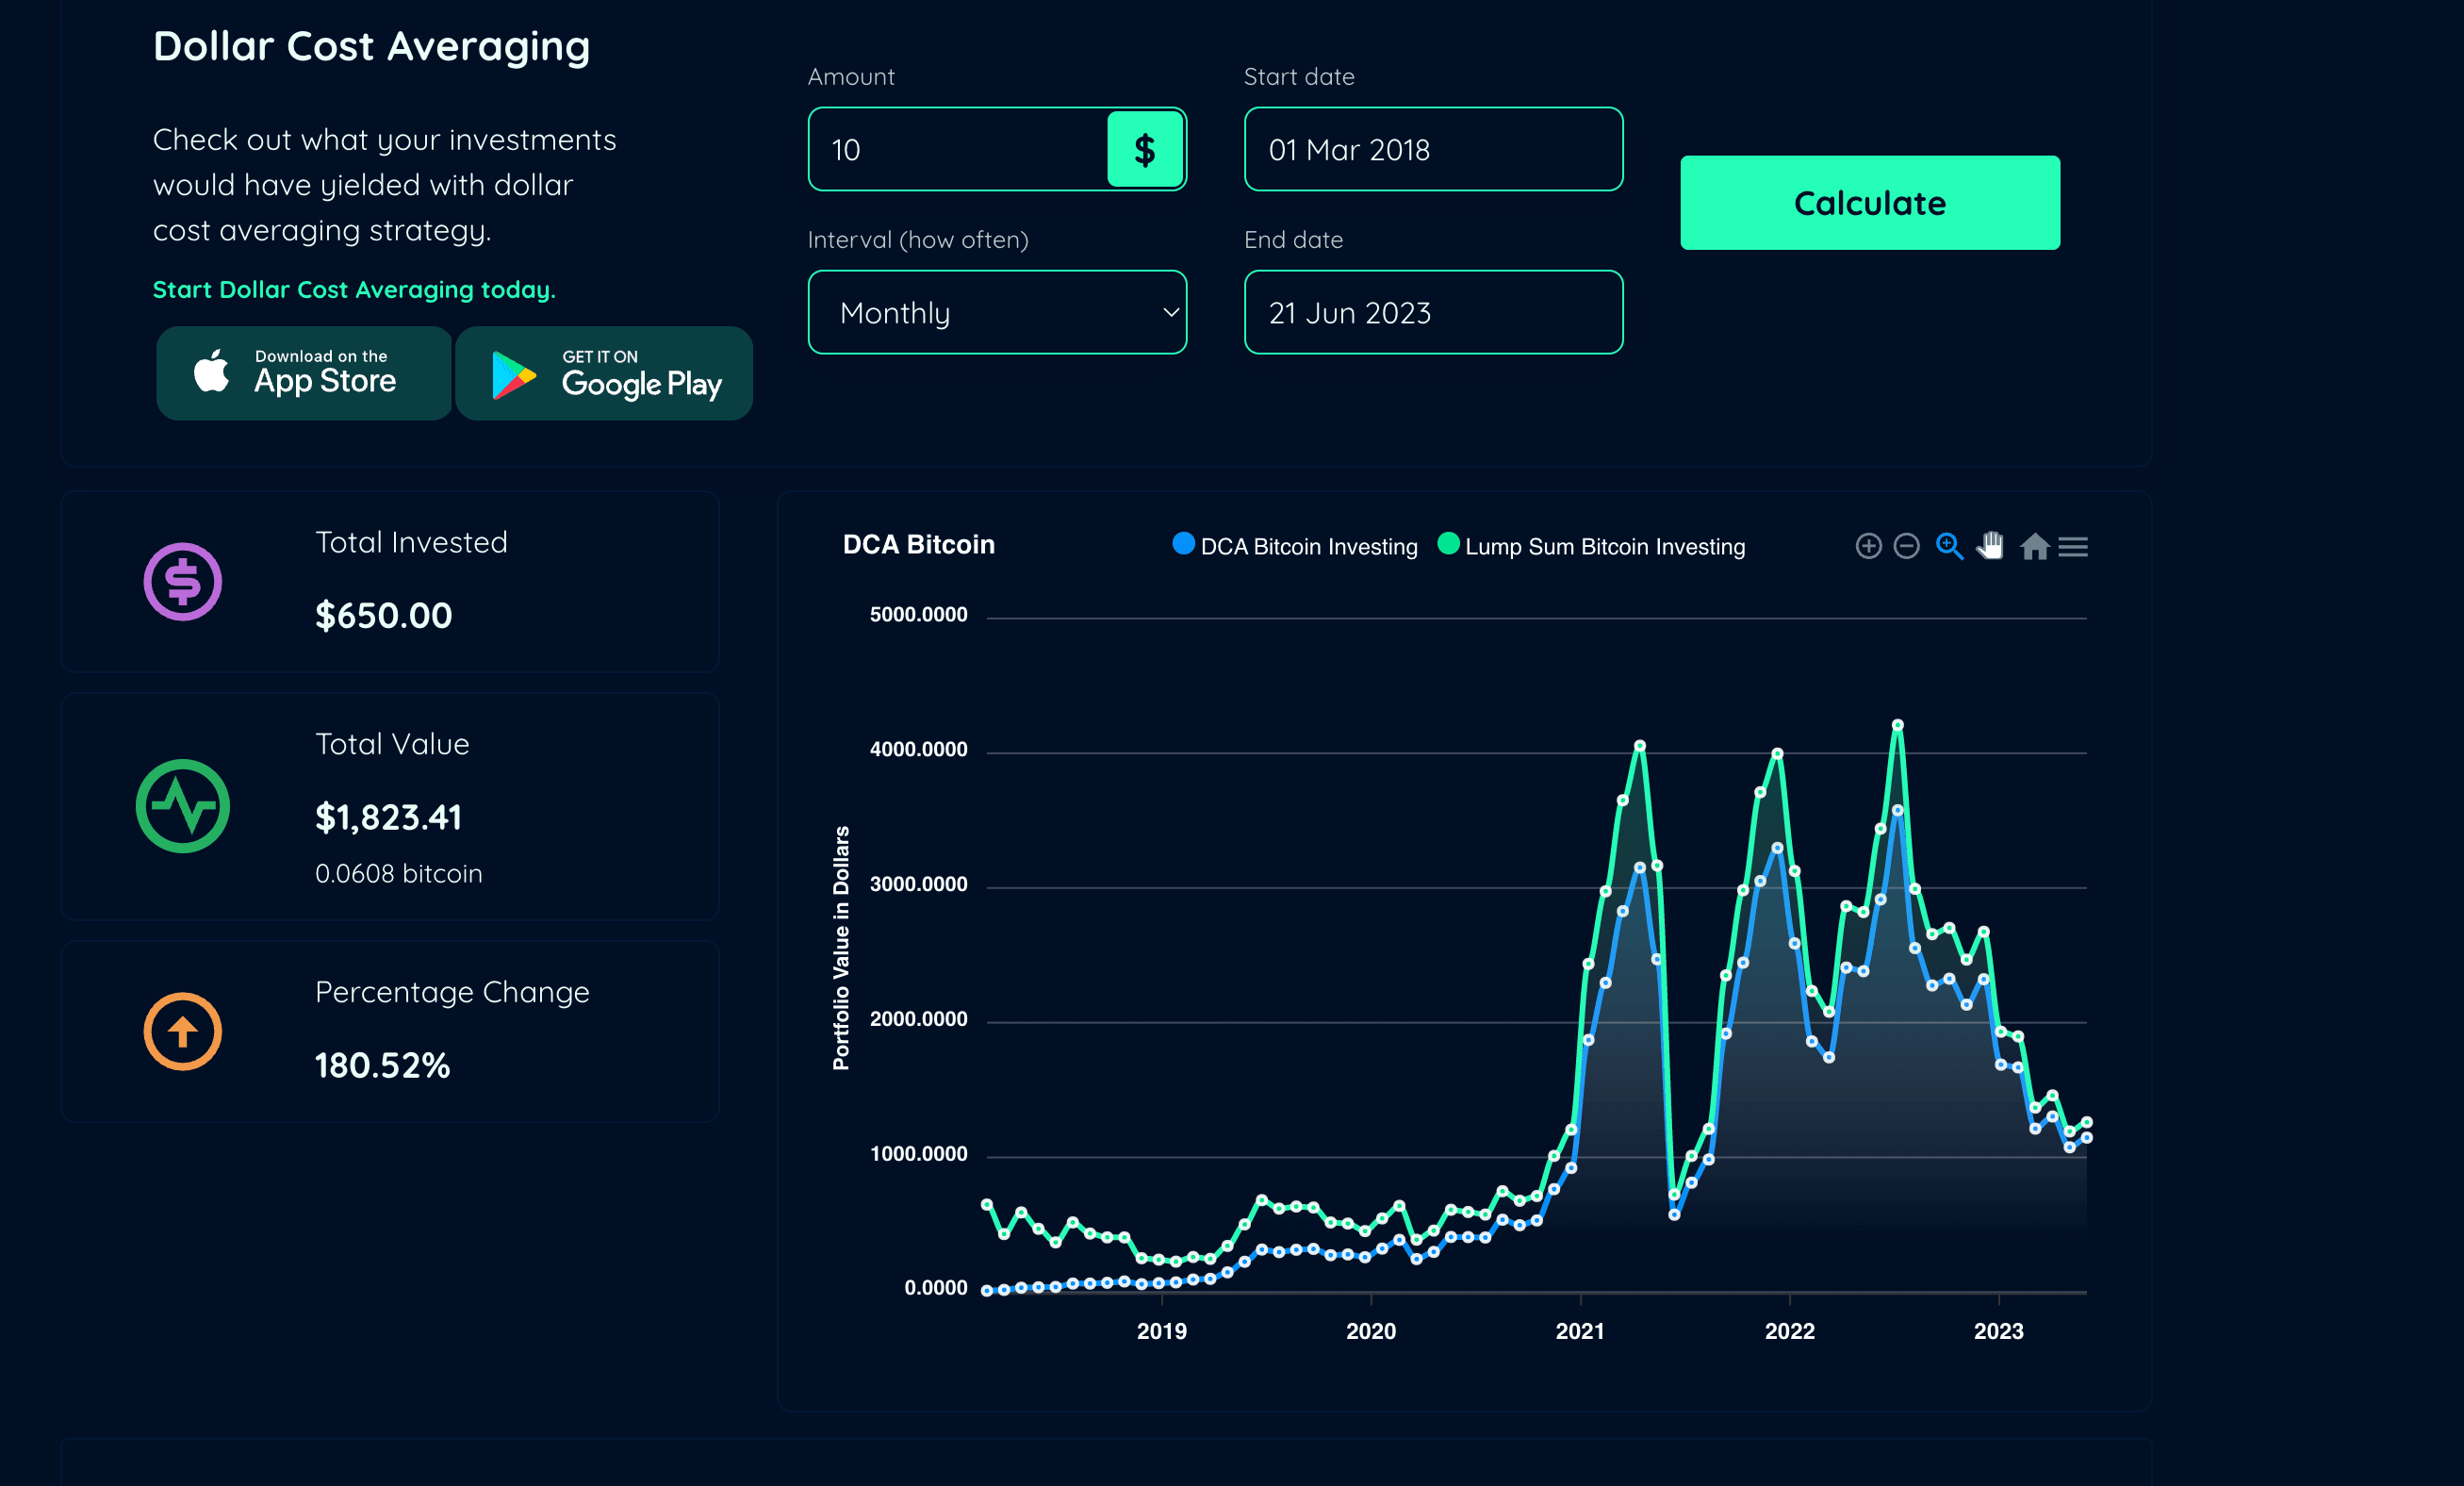
Task: Click the dollar currency icon in Amount
Action: pos(1145,150)
